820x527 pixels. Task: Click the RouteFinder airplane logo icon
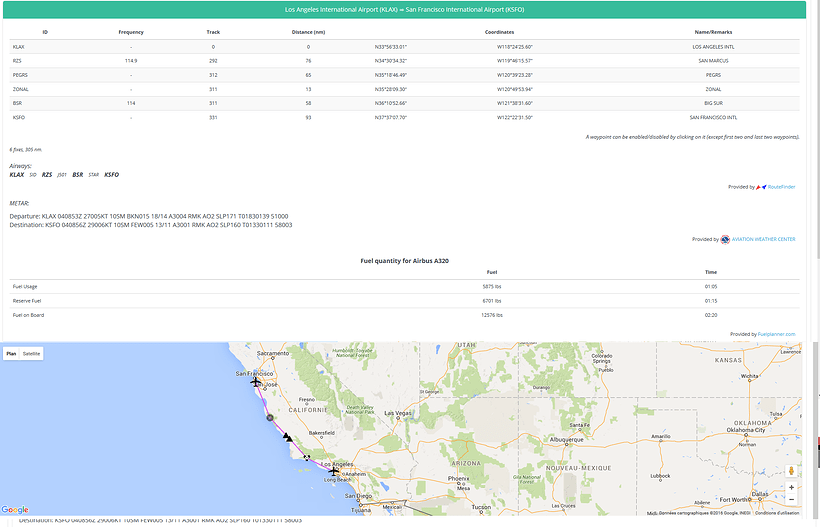pyautogui.click(x=761, y=187)
